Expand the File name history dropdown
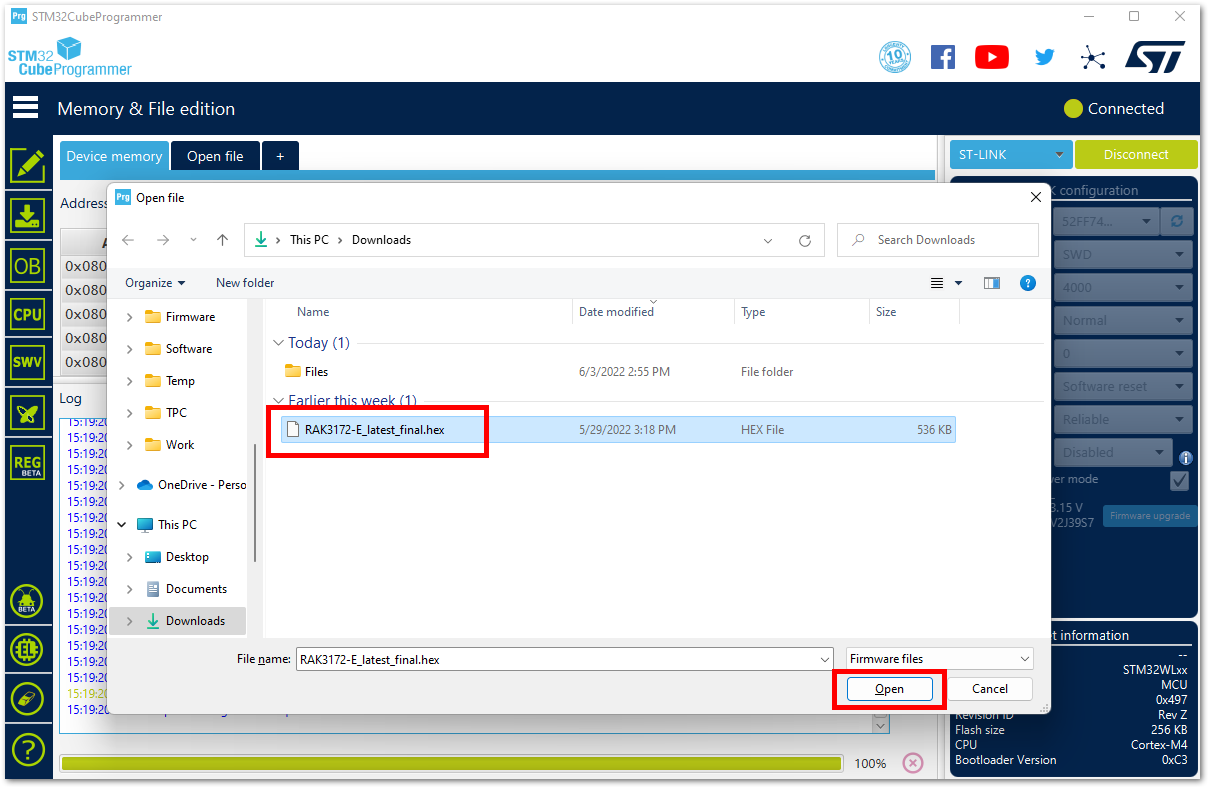This screenshot has height=788, width=1209. point(824,660)
